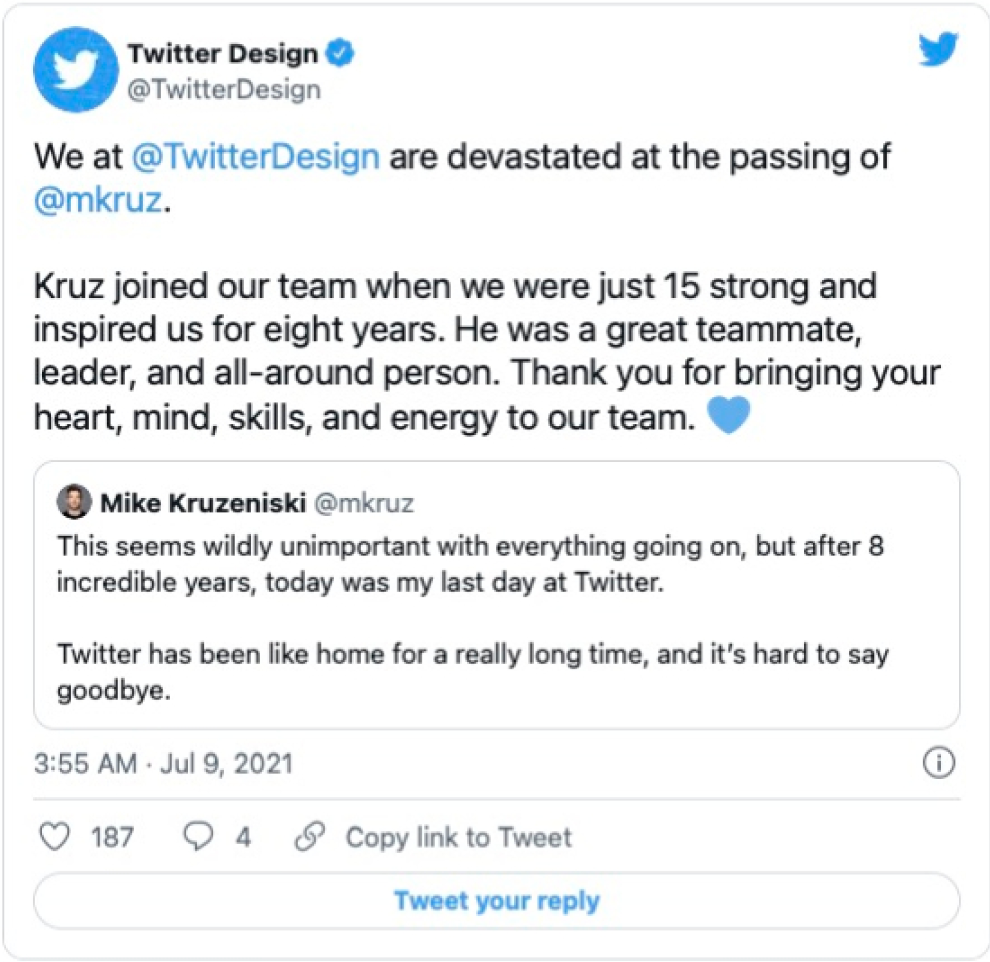990x962 pixels.
Task: Click the Twitter Design account name
Action: [222, 55]
